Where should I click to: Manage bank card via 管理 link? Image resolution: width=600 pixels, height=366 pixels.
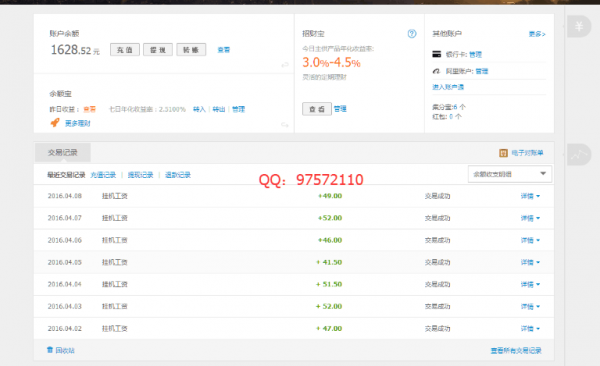pyautogui.click(x=476, y=54)
